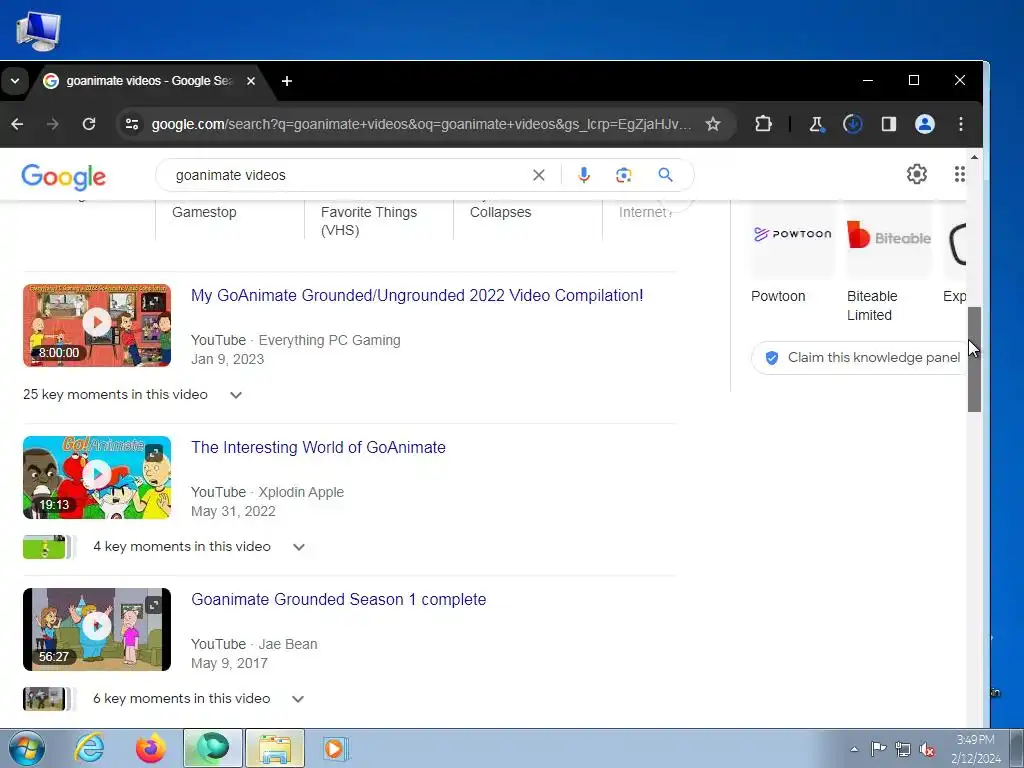
Task: Play the 56:27 Grounded Season 1 thumbnail
Action: coord(97,630)
